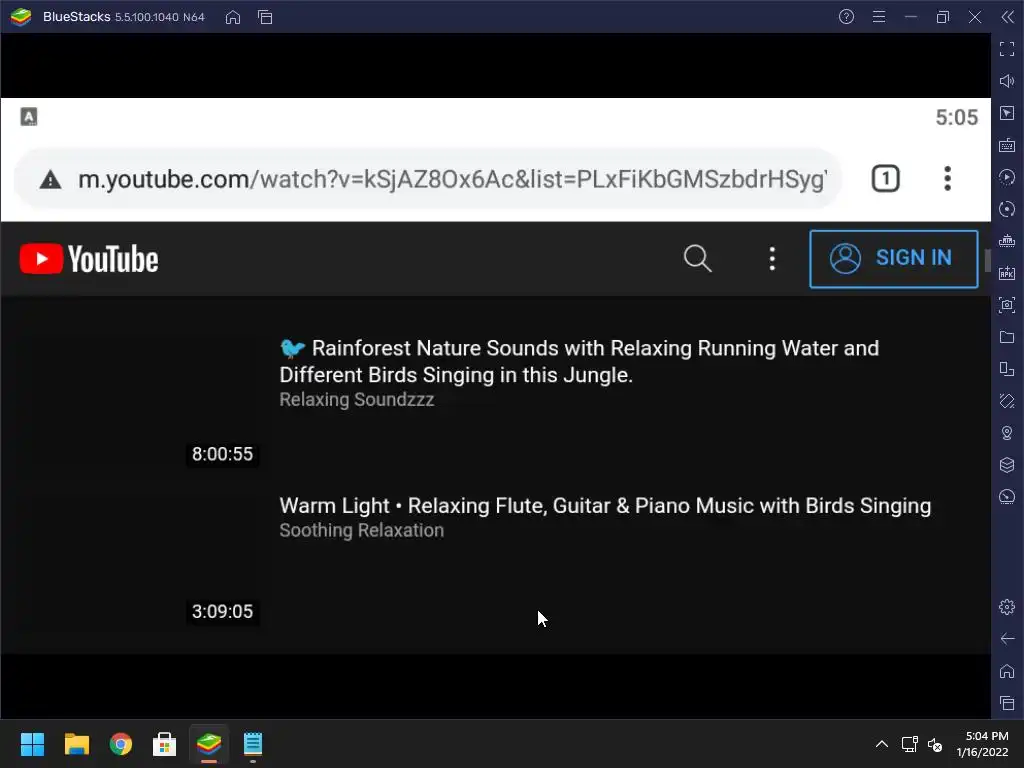Open BlueStacks settings gear
1024x768 pixels.
(x=1007, y=607)
